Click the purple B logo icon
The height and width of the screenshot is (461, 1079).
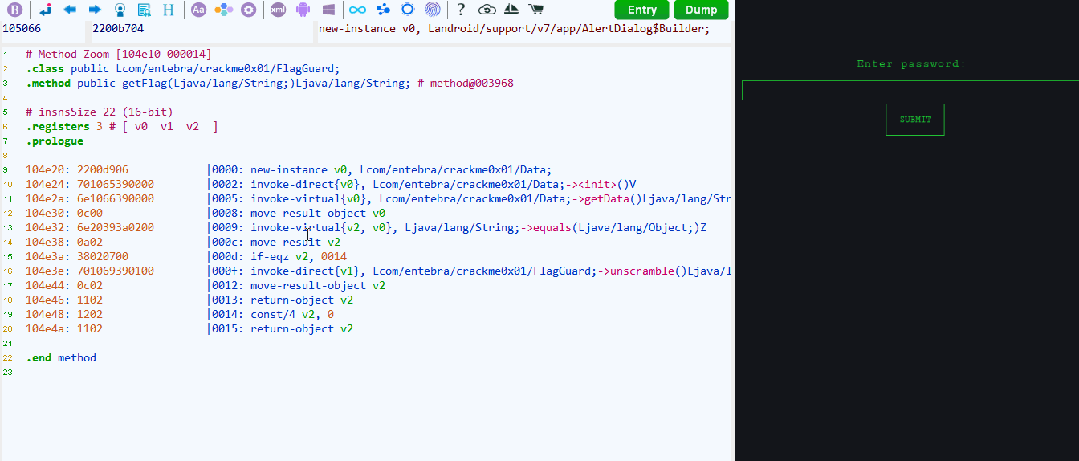[15, 10]
